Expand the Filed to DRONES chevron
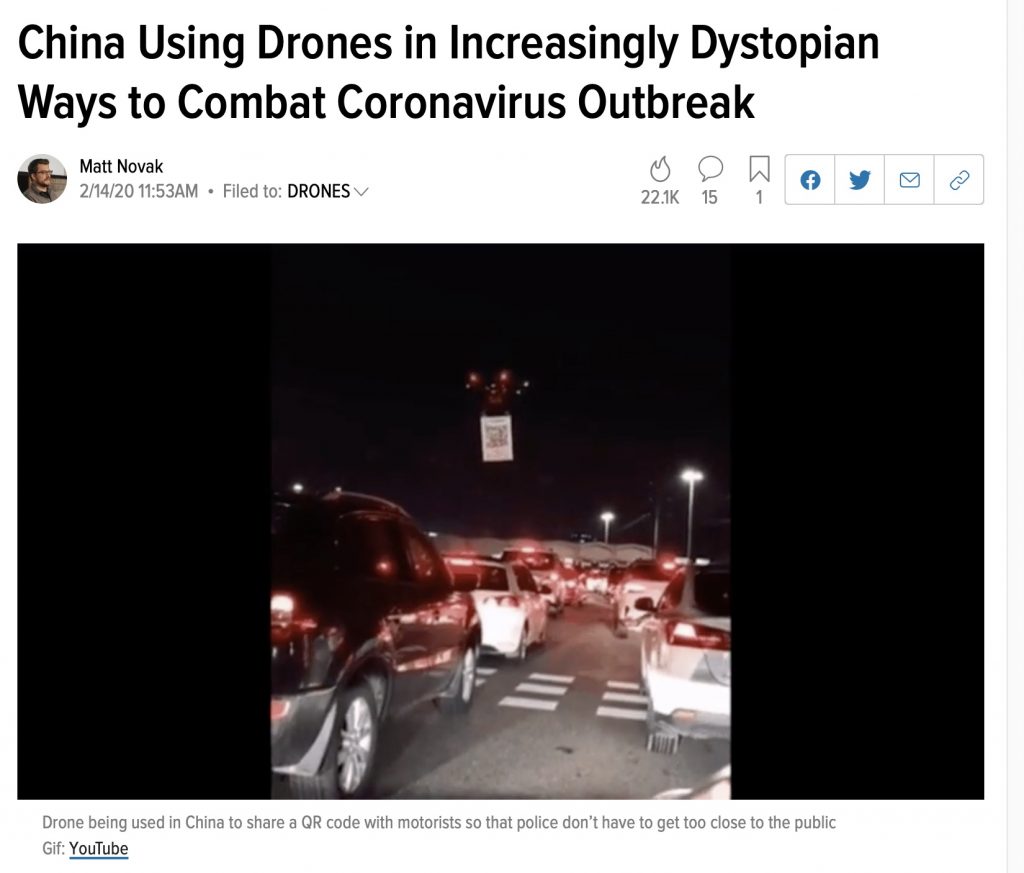The height and width of the screenshot is (873, 1024). pos(361,191)
